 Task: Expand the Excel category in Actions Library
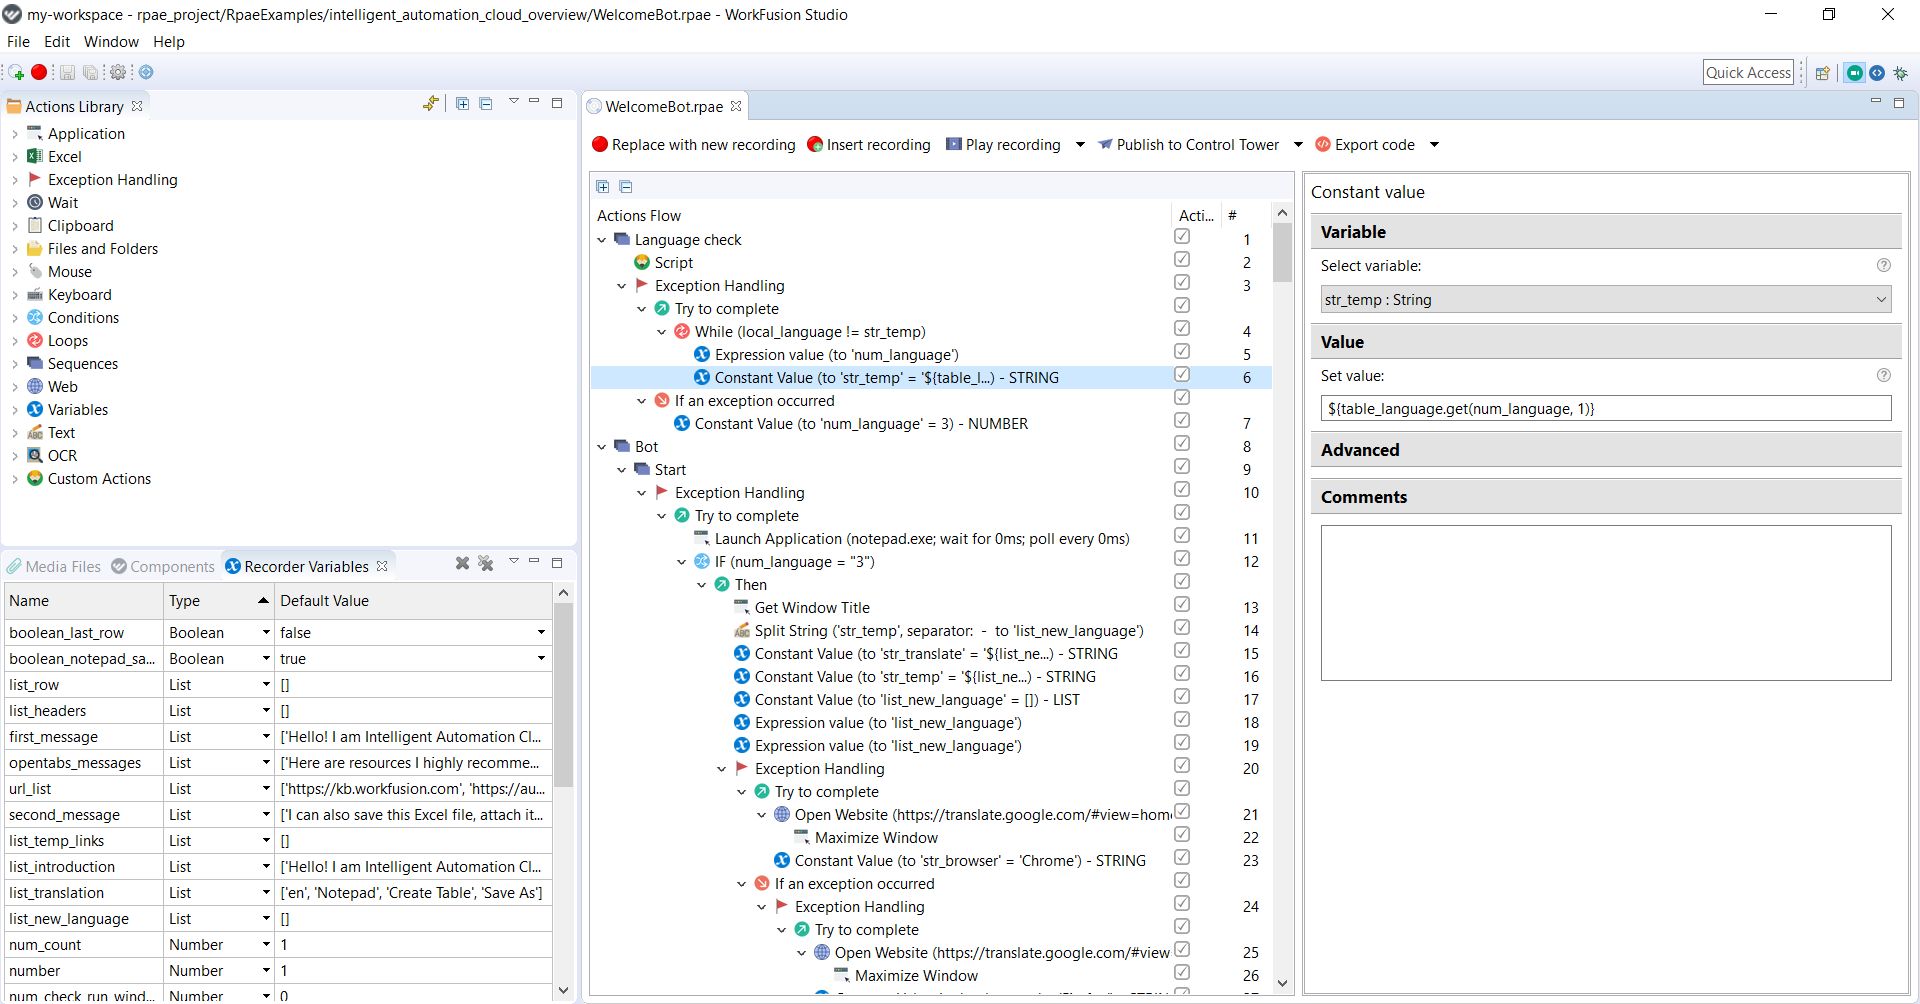tap(14, 156)
